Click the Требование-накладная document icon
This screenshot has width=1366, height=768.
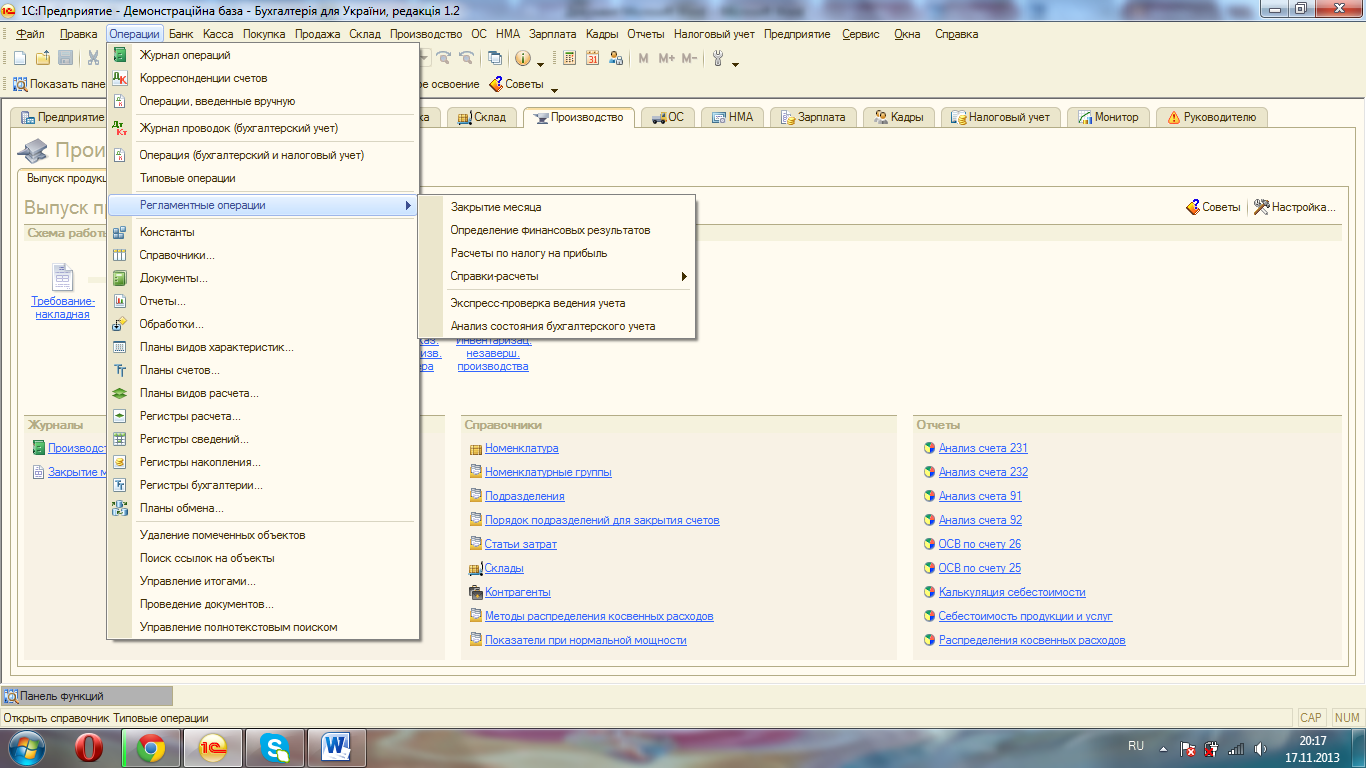click(63, 277)
